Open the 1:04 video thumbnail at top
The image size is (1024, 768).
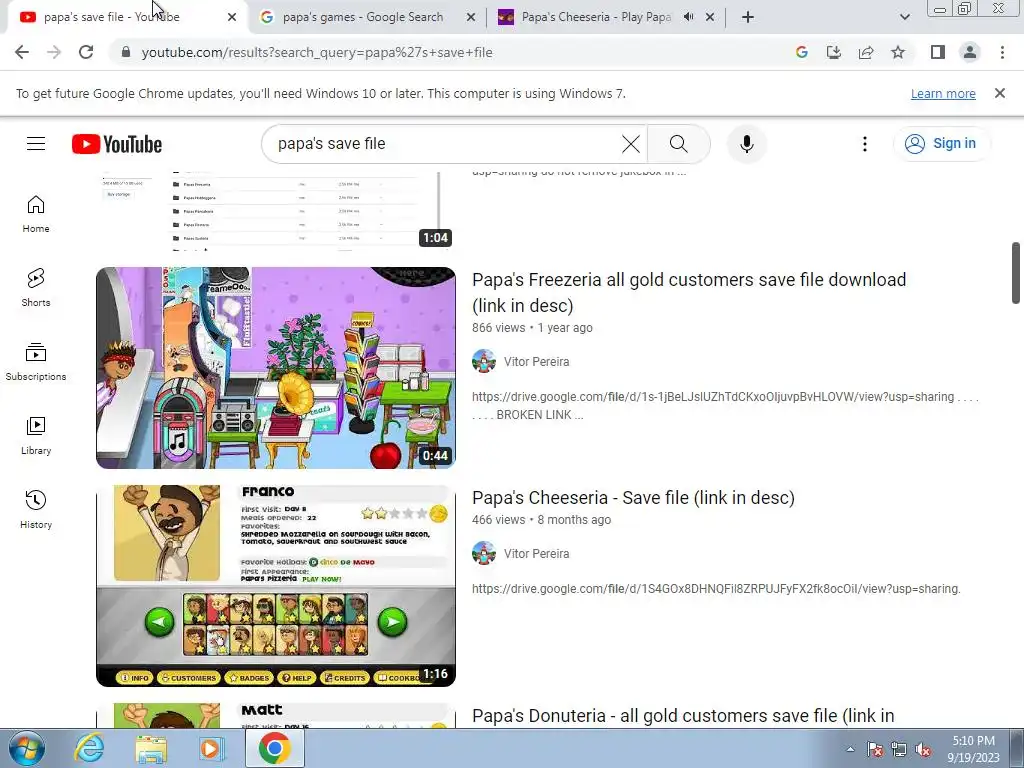click(x=276, y=211)
